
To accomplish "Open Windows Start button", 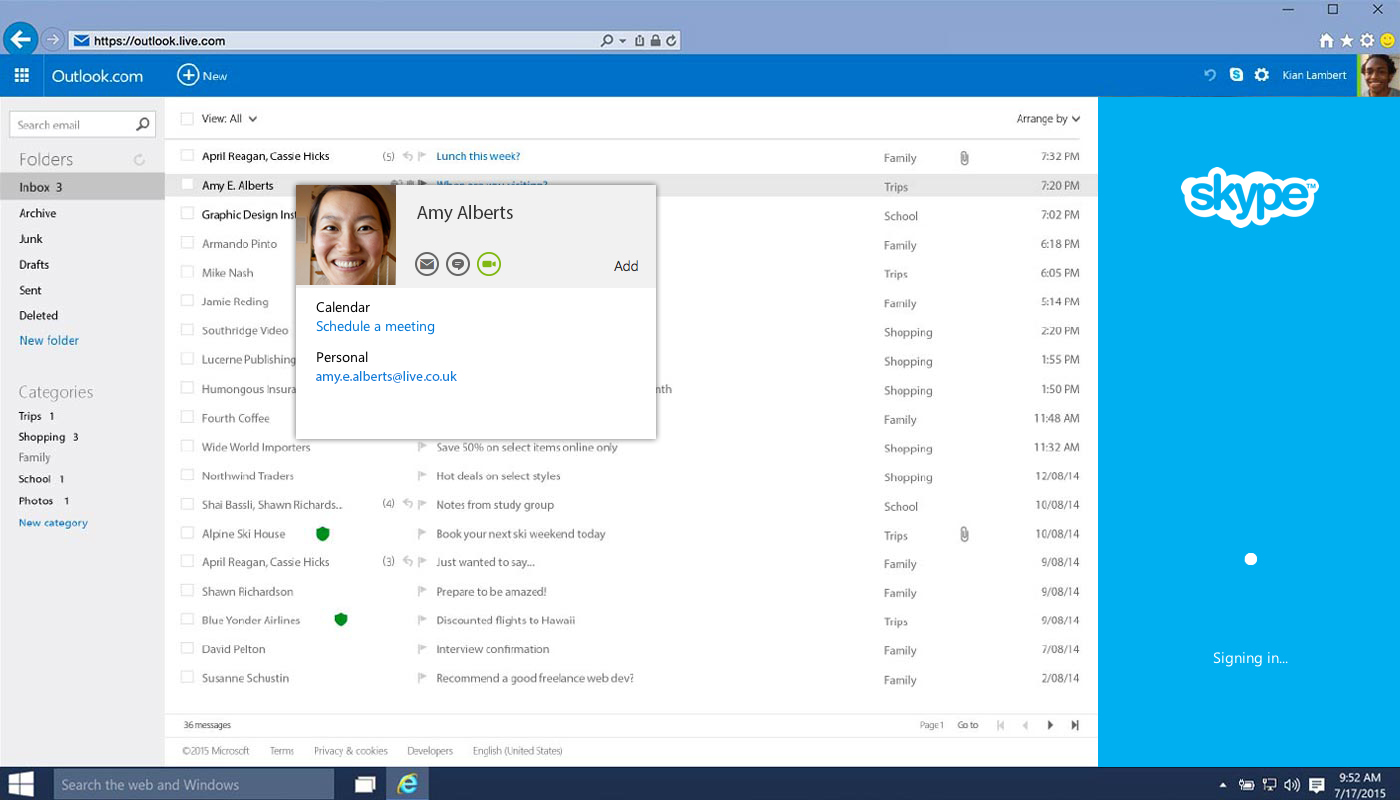I will (20, 784).
